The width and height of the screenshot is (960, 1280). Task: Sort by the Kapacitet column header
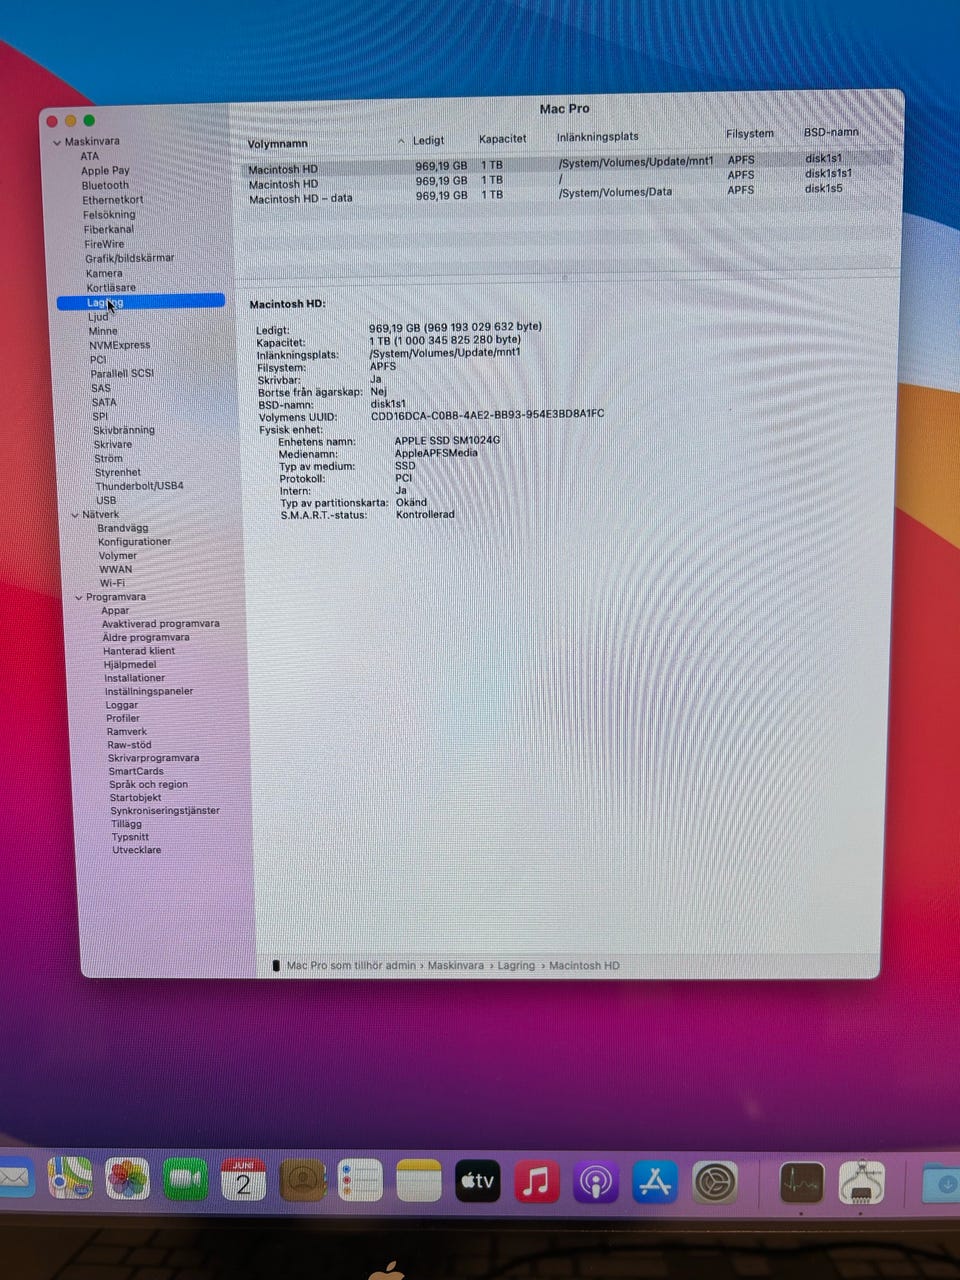502,139
